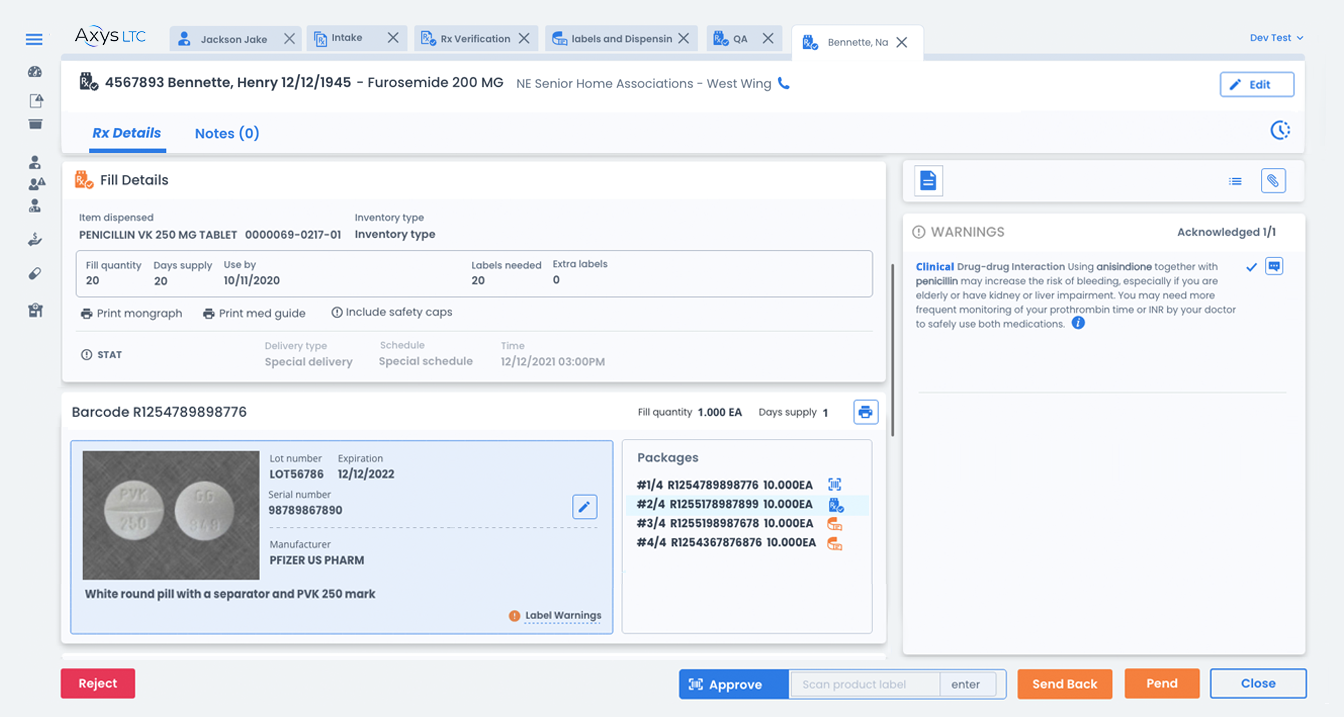Open the history clock icon

(x=1280, y=130)
